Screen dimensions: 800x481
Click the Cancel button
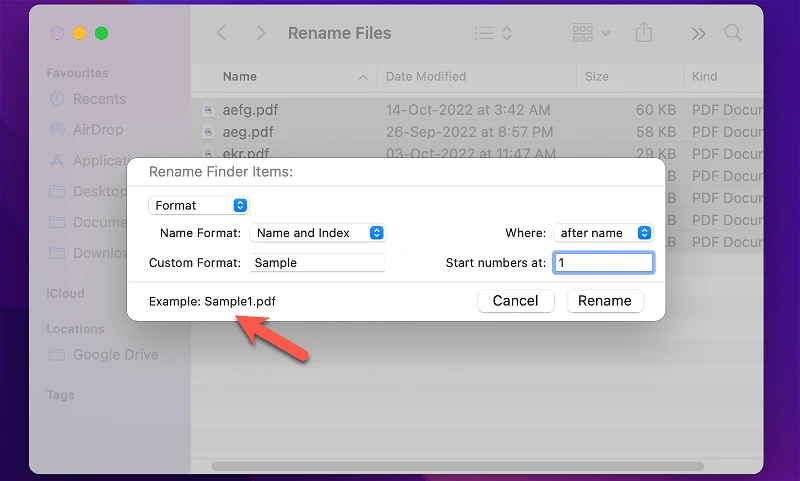pos(516,301)
